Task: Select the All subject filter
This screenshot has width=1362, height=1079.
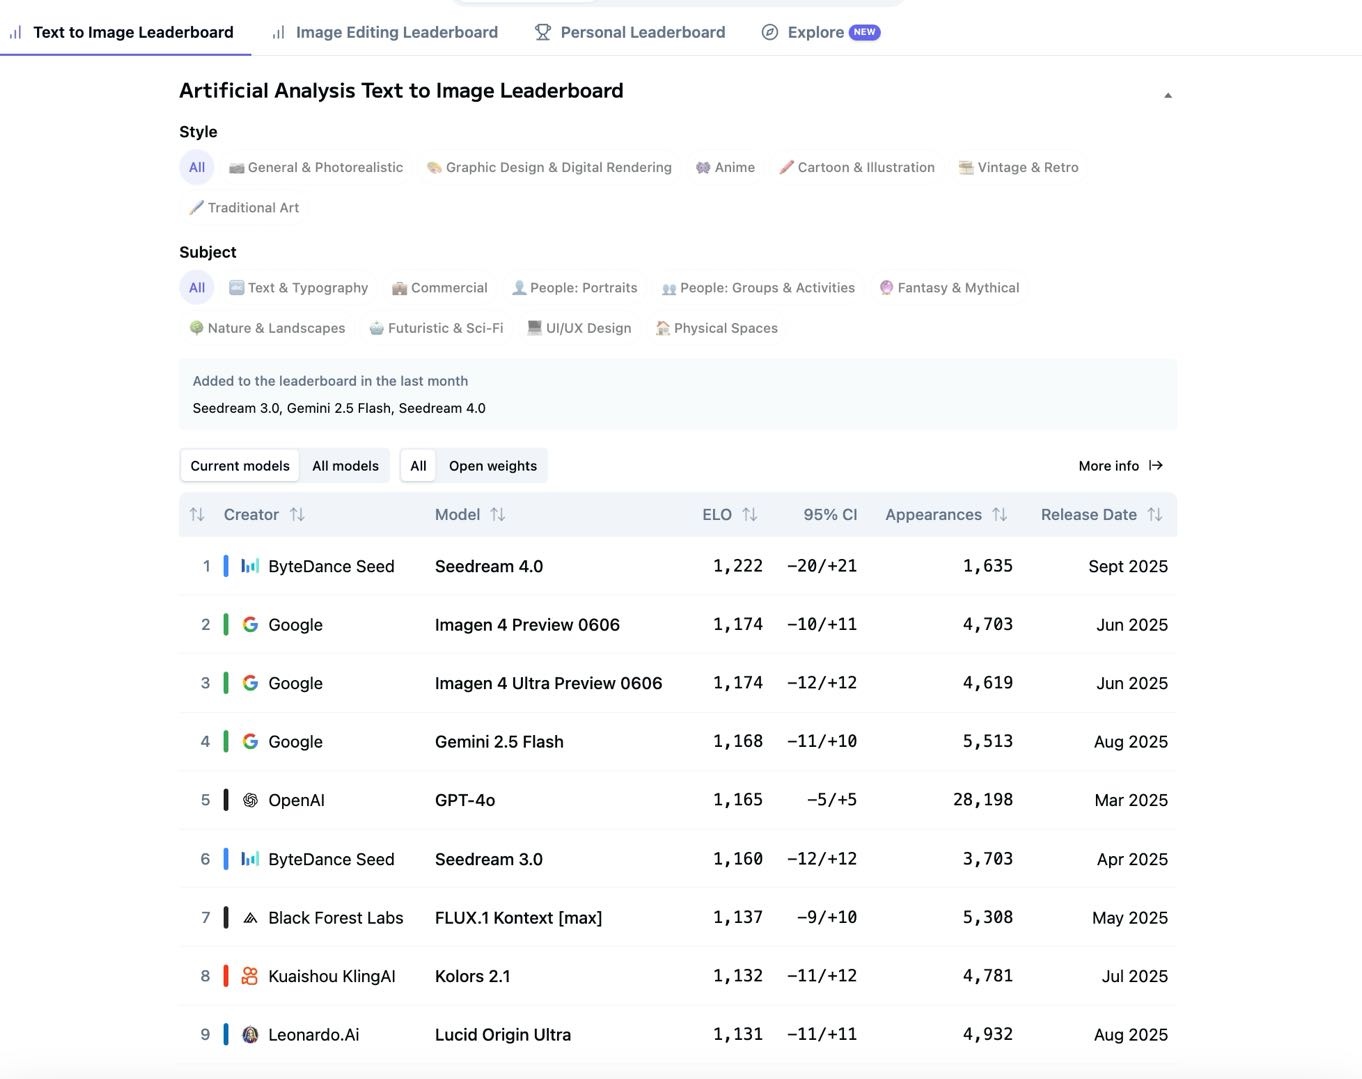Action: [197, 287]
